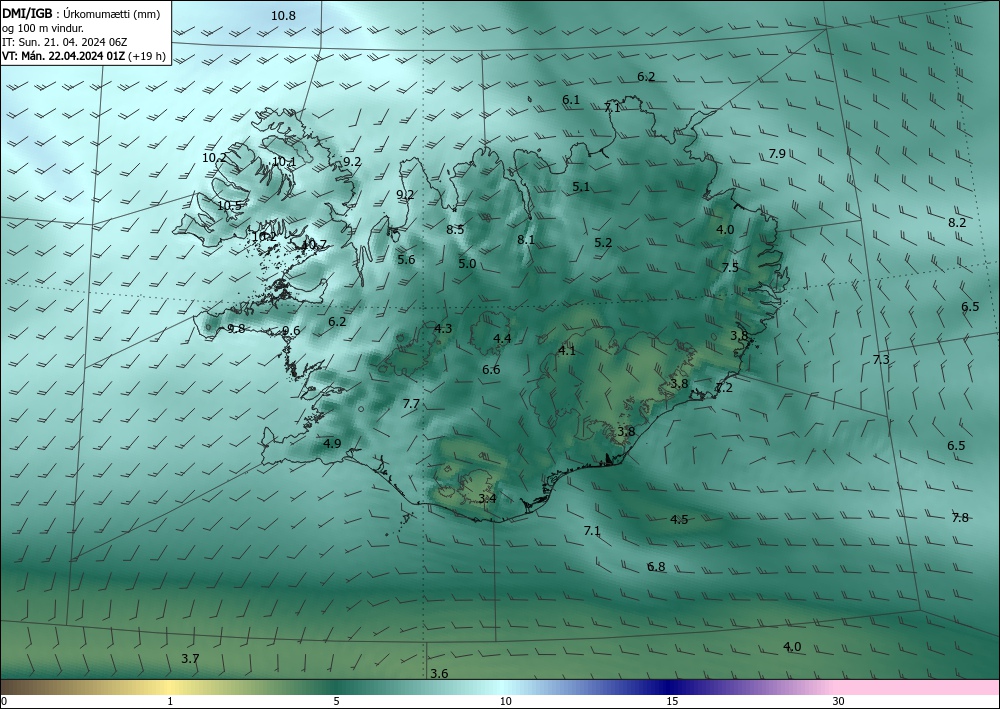
Task: Click the '5' label on the color scale
Action: click(x=336, y=701)
